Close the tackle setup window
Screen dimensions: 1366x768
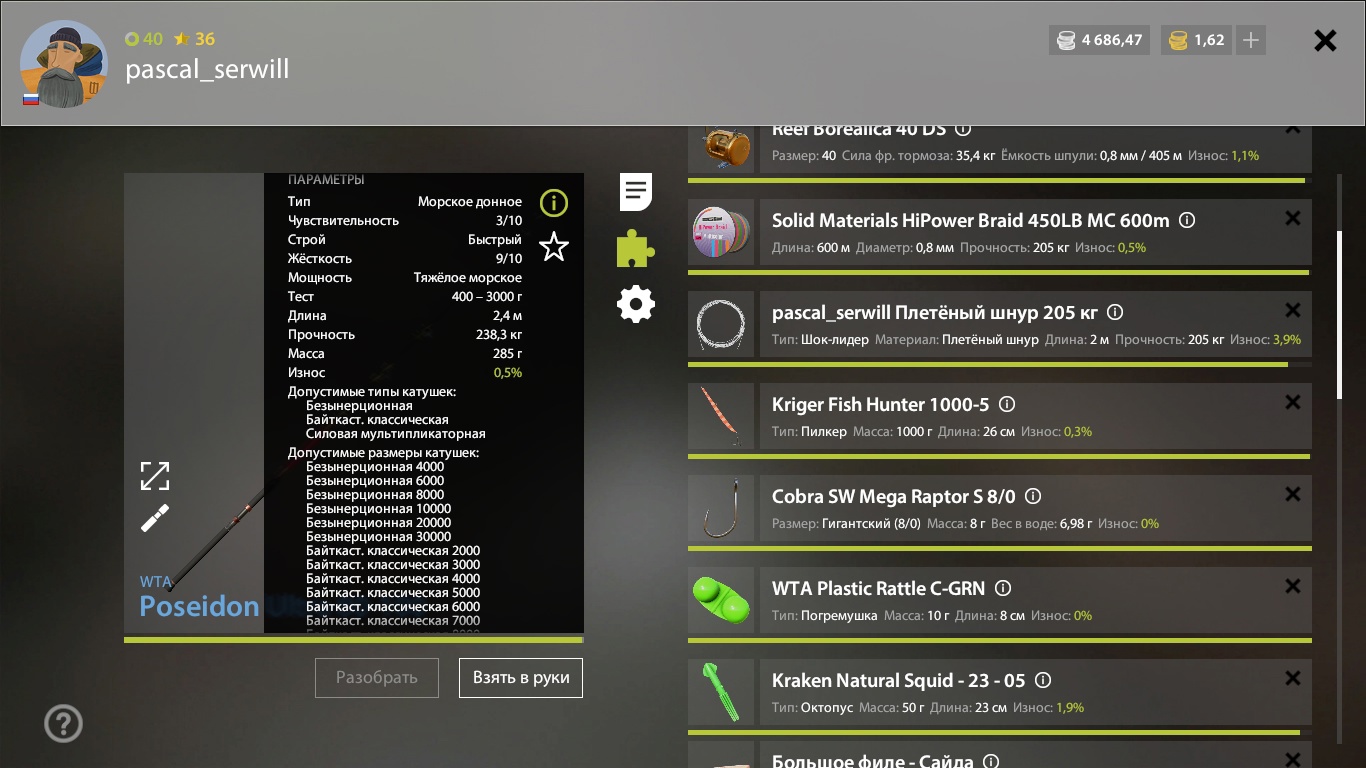[x=1325, y=40]
